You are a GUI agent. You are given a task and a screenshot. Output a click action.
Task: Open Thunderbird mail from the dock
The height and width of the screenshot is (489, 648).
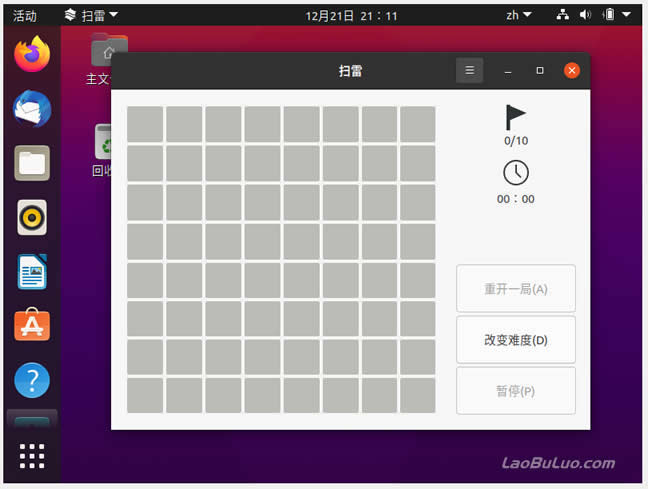[x=32, y=109]
